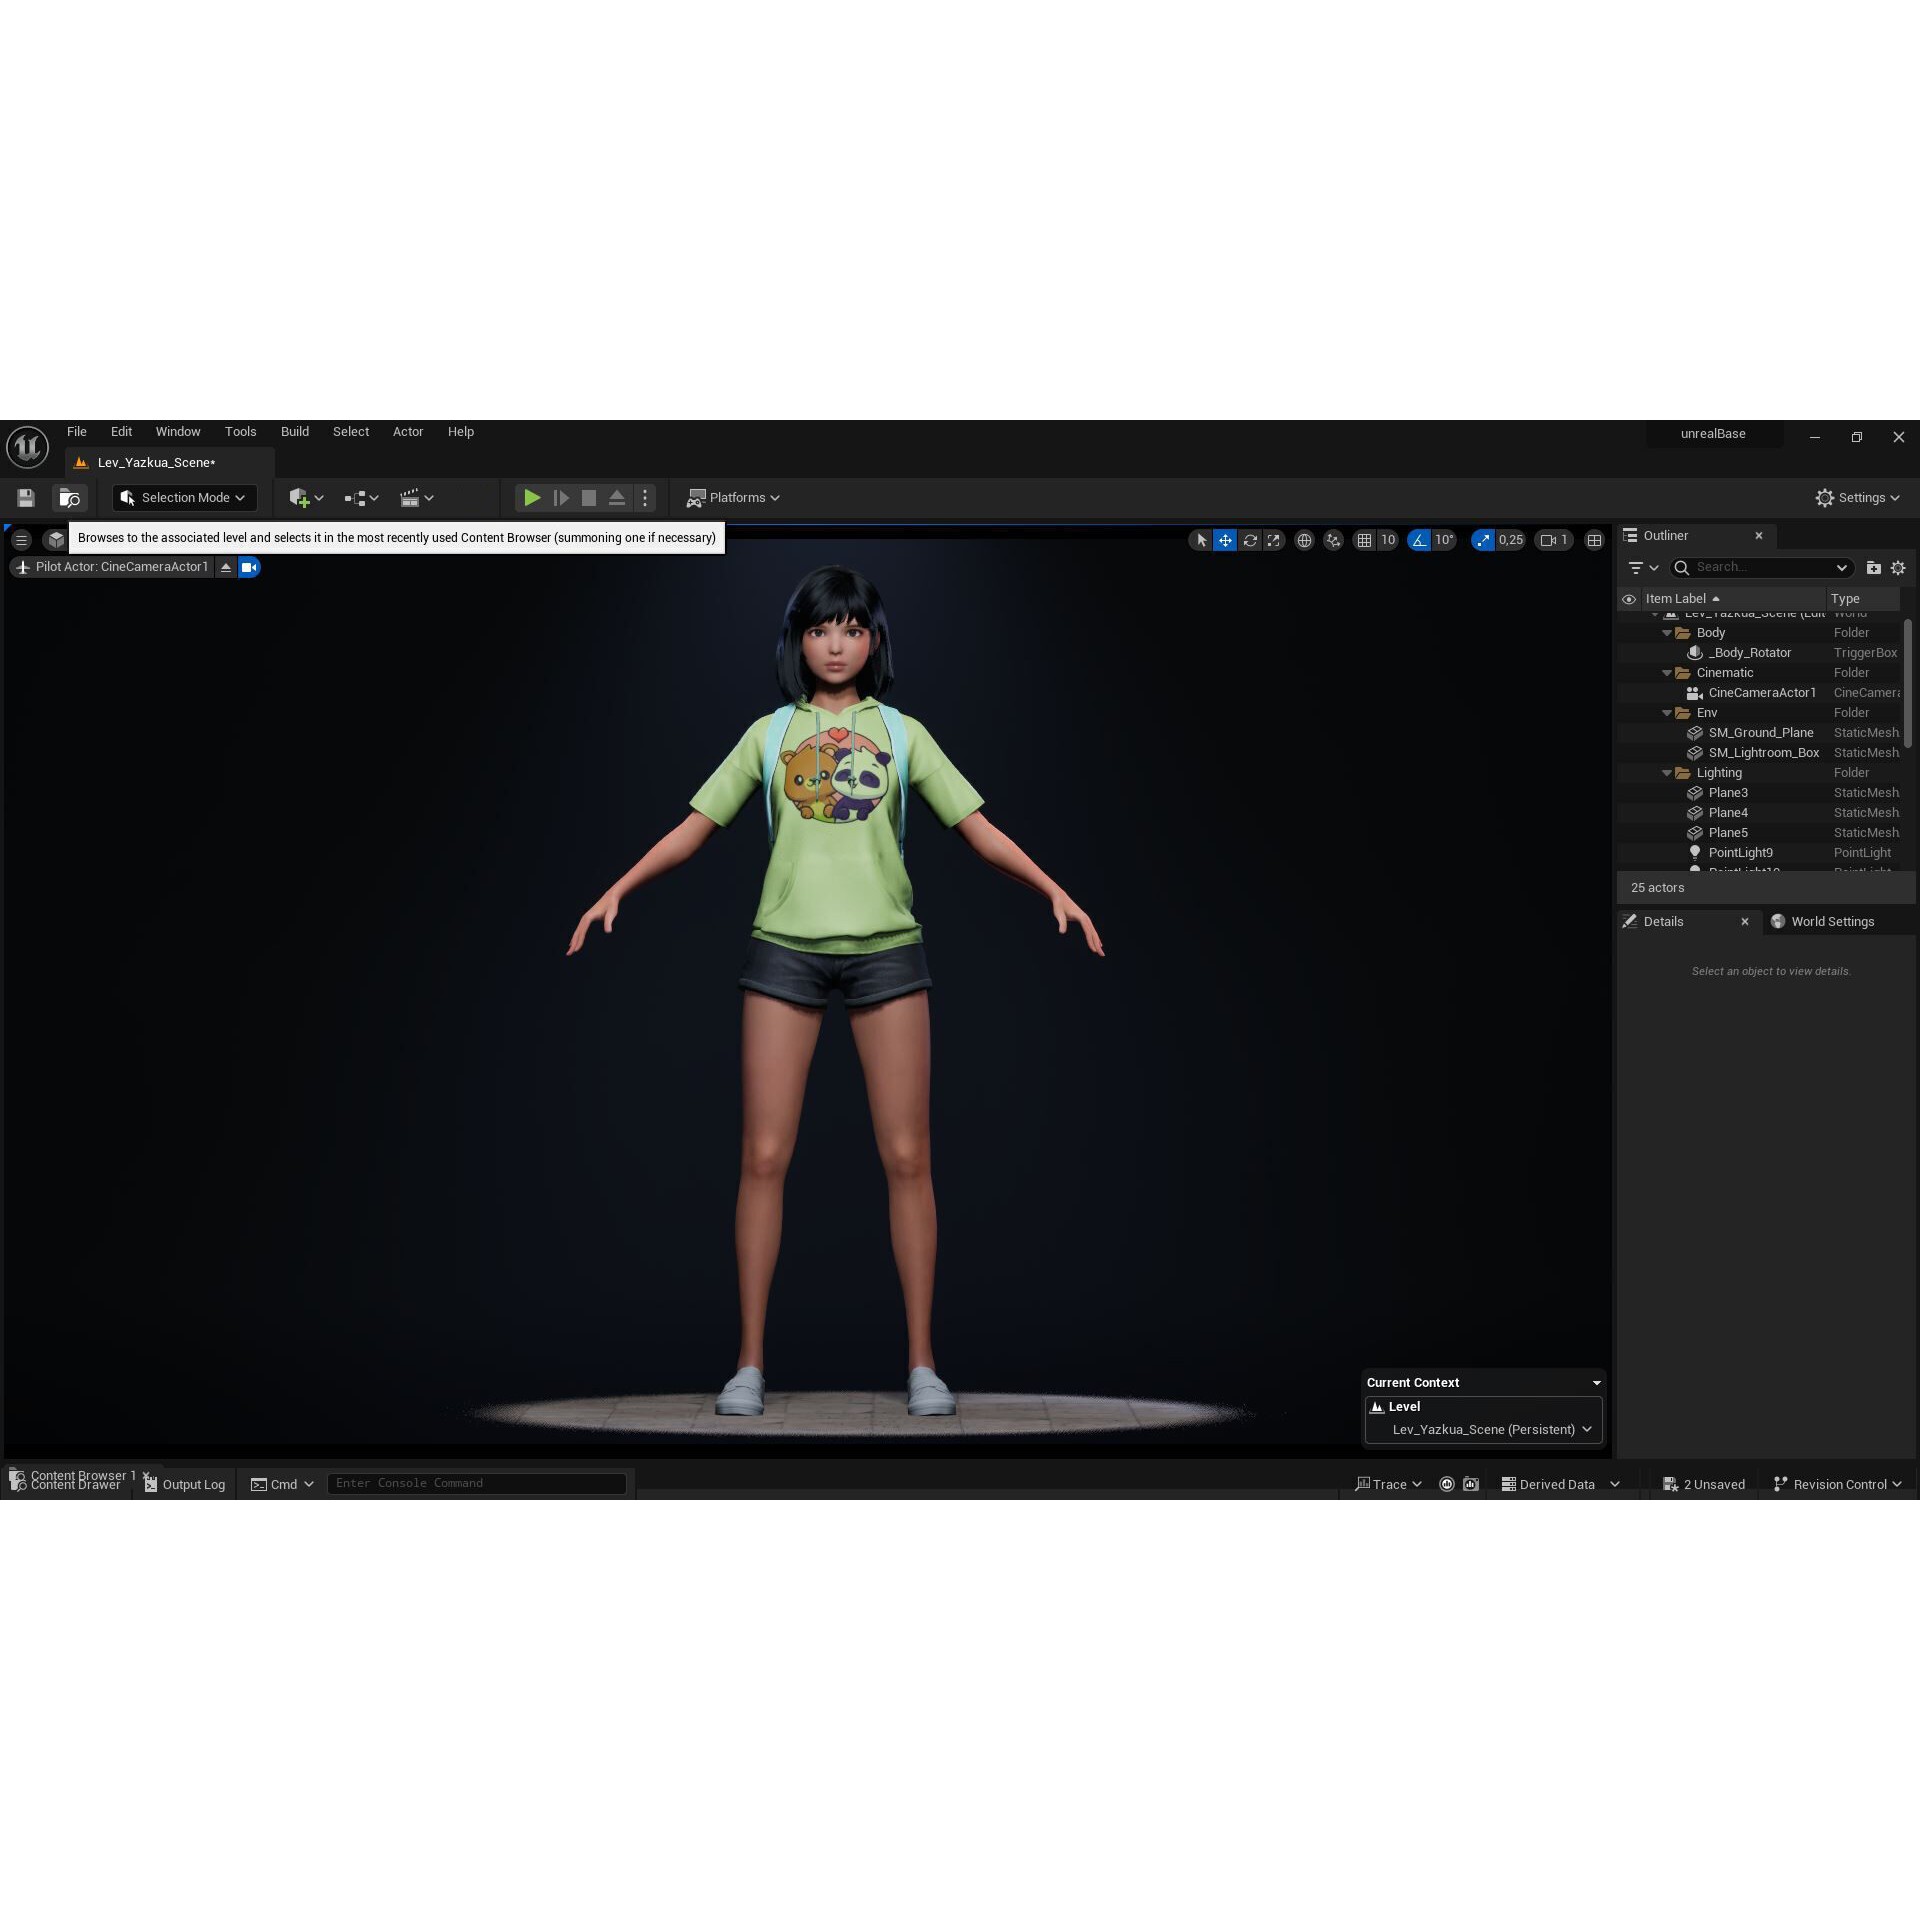Viewport: 1920px width, 1920px height.
Task: Open the Trace dropdown in status bar
Action: point(1388,1485)
